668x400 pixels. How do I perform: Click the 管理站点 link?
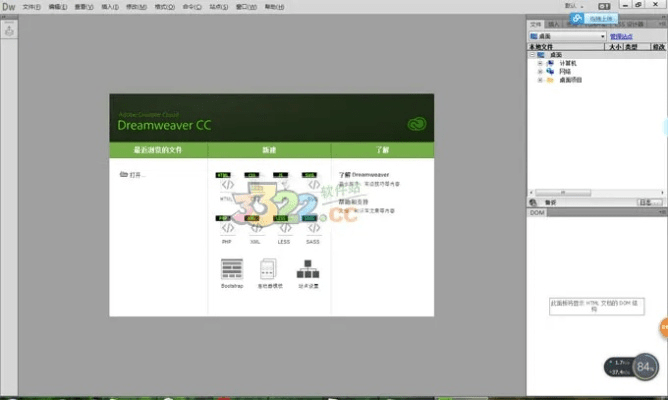pos(621,36)
